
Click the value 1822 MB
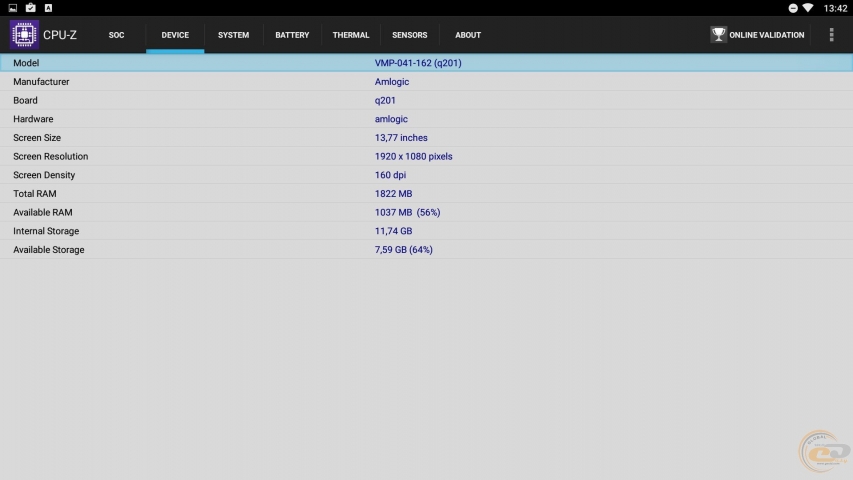click(393, 194)
